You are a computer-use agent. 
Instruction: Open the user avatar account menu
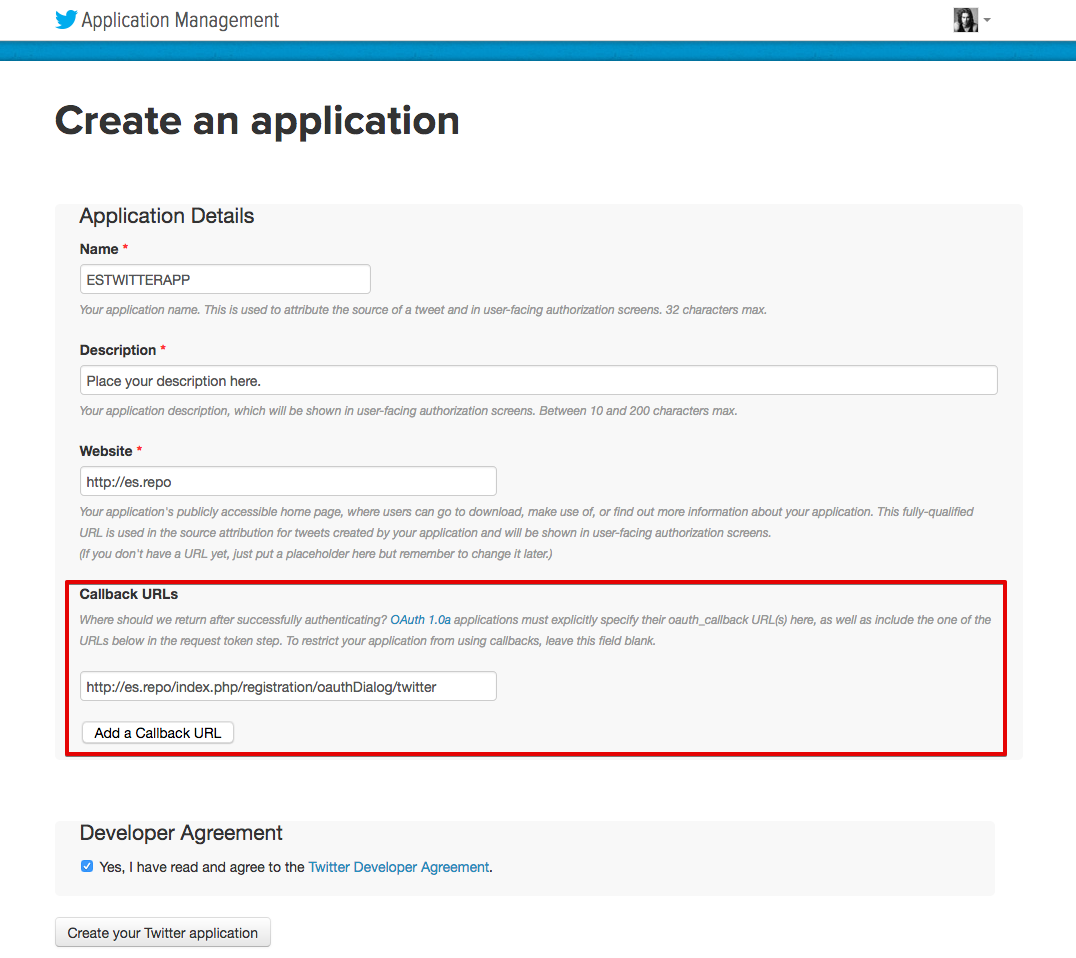[966, 20]
